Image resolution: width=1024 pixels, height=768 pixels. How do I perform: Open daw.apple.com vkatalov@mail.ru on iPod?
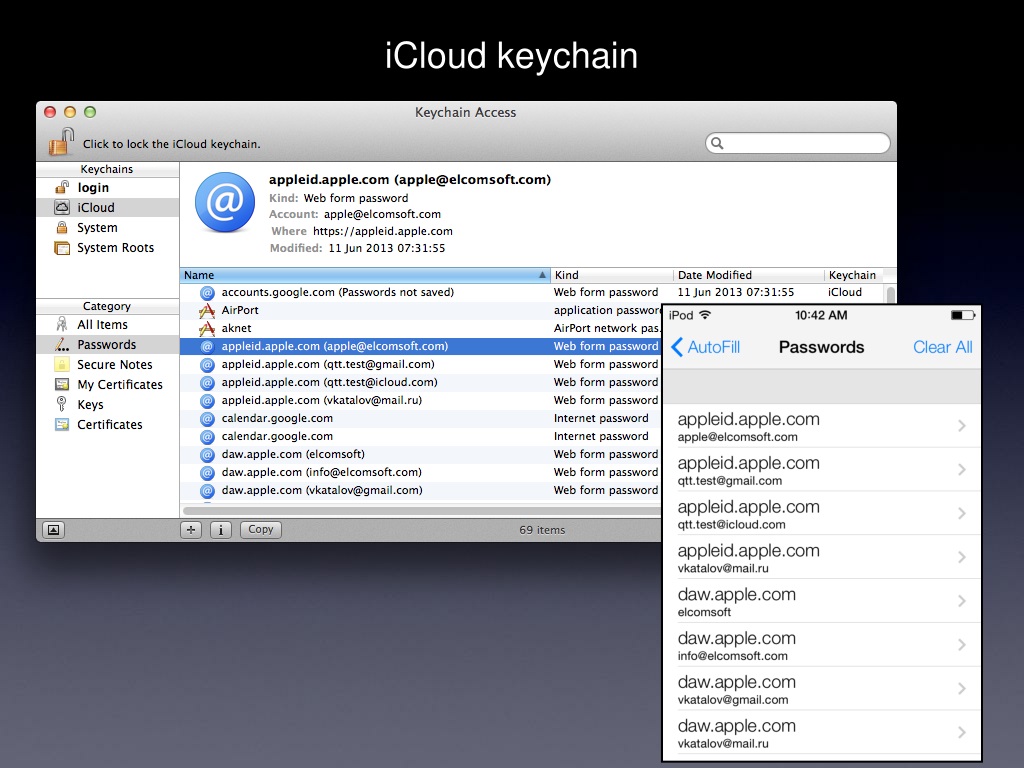point(822,732)
